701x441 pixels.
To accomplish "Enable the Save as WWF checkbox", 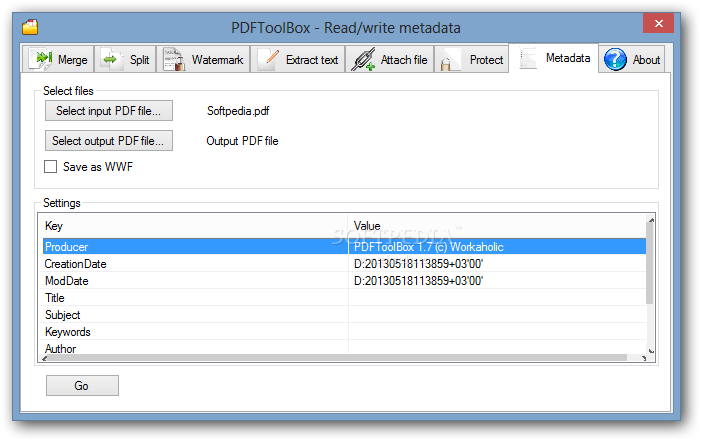I will pyautogui.click(x=51, y=167).
